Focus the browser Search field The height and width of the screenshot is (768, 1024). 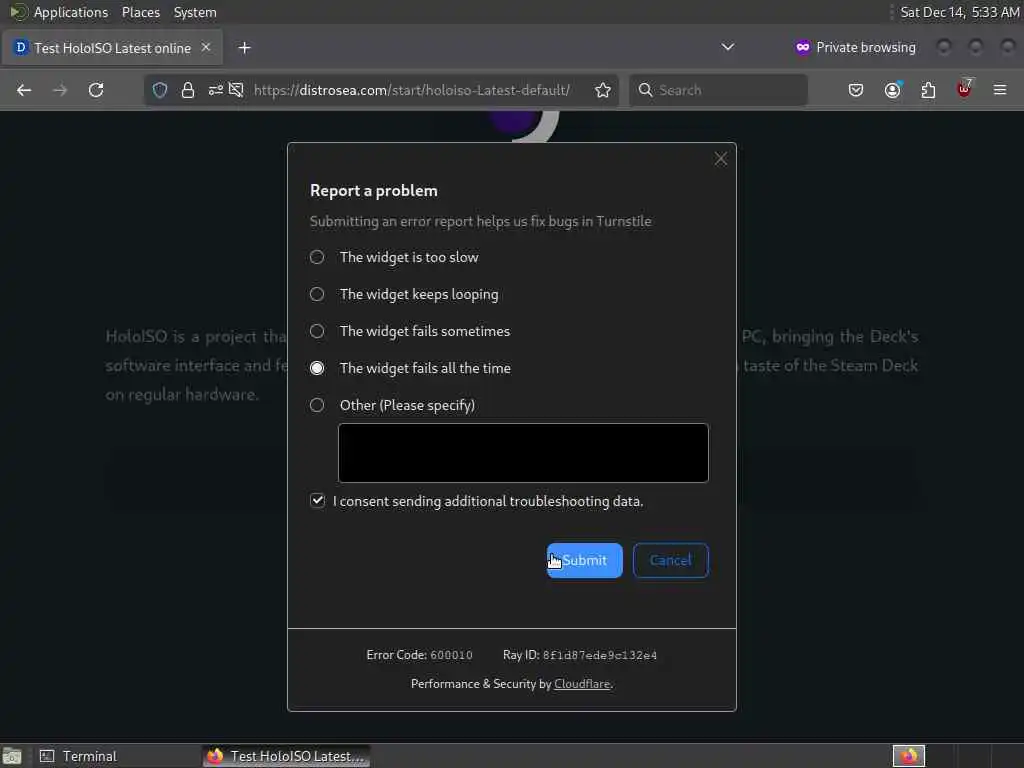click(718, 90)
